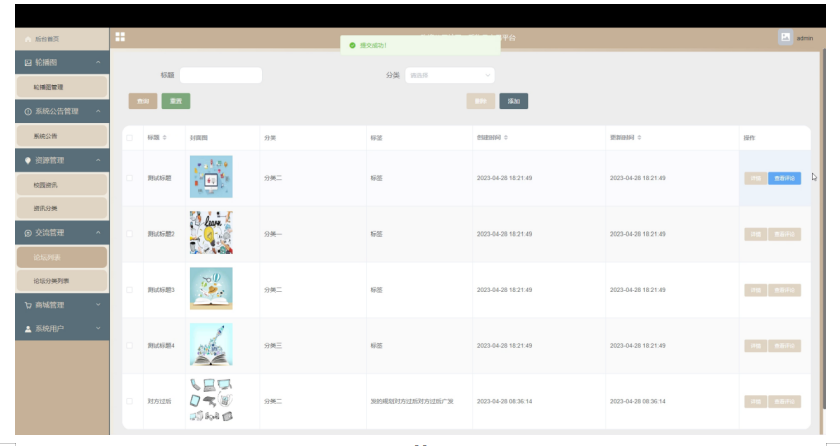Toggle the sidebar with the grid icon
The width and height of the screenshot is (840, 446).
coord(120,37)
